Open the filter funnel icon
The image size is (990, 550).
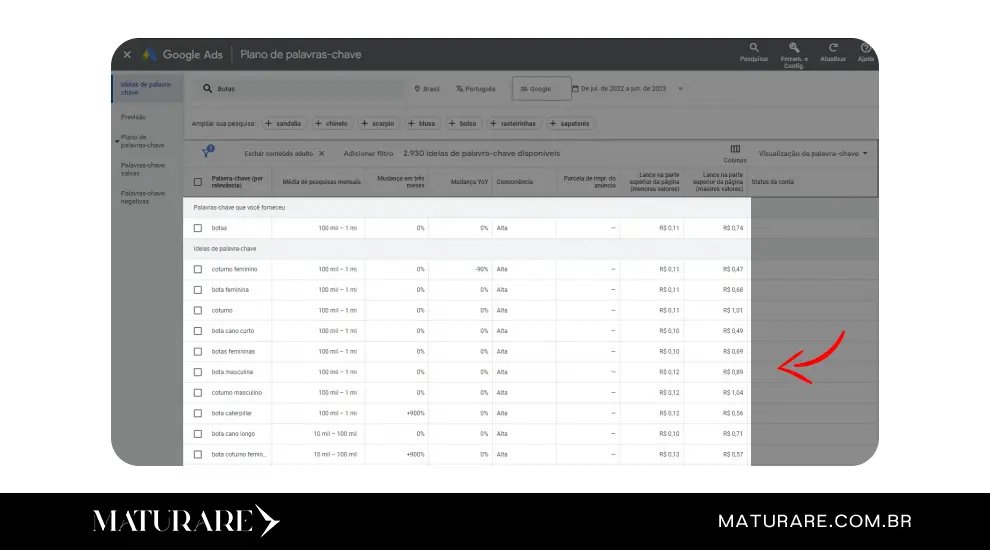pos(207,152)
